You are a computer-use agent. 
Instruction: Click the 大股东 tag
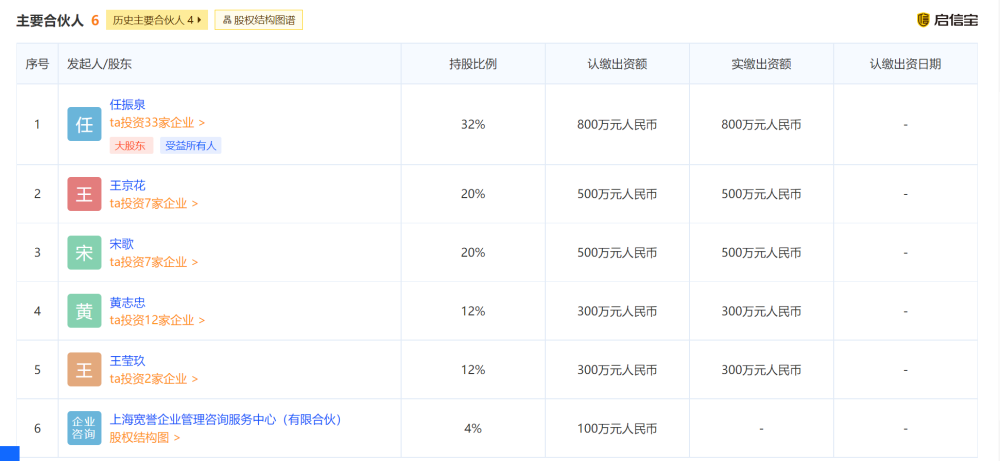coord(131,145)
